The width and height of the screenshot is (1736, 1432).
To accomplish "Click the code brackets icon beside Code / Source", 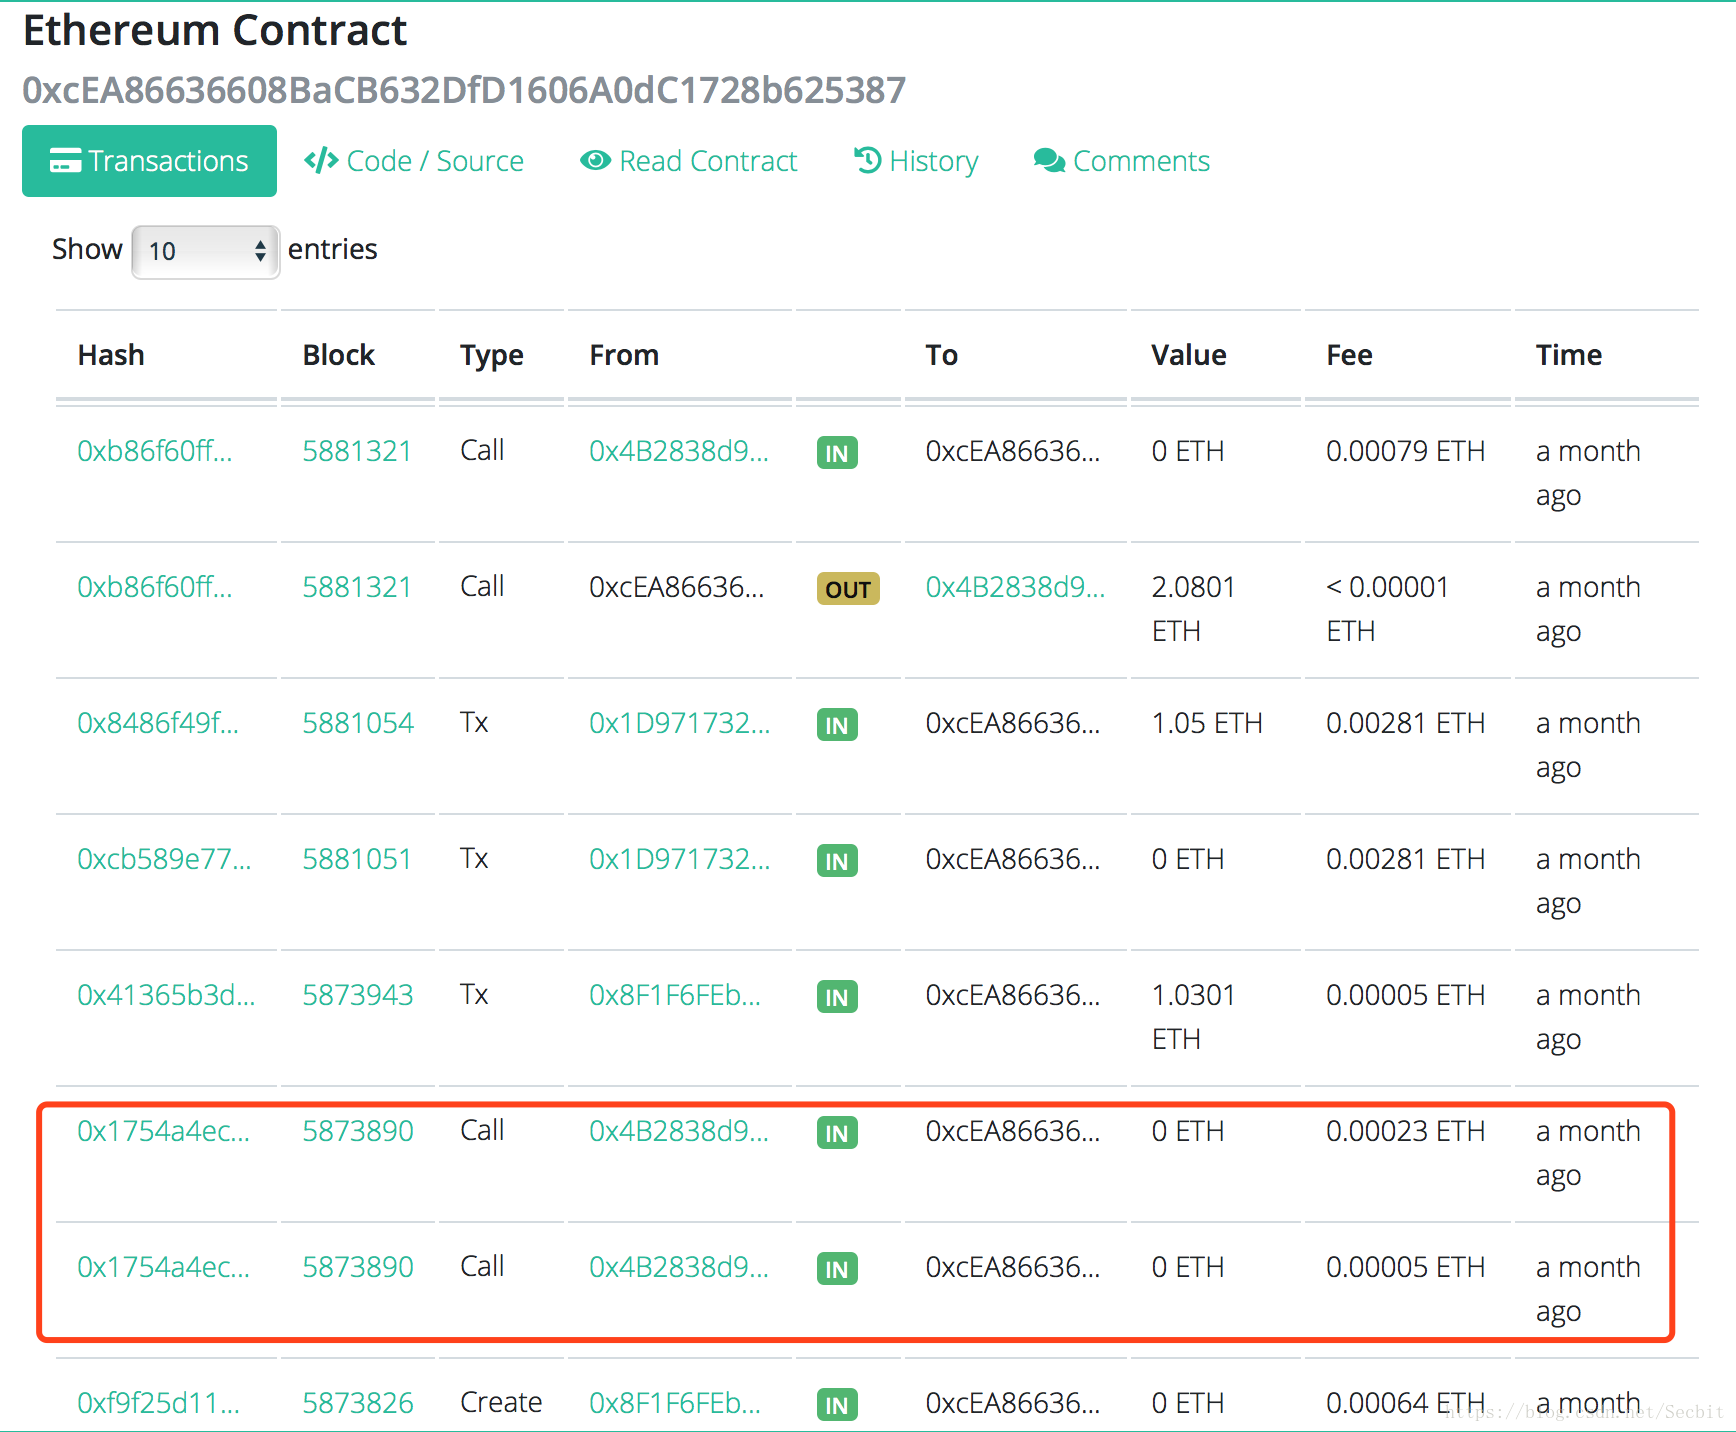I will tap(321, 161).
